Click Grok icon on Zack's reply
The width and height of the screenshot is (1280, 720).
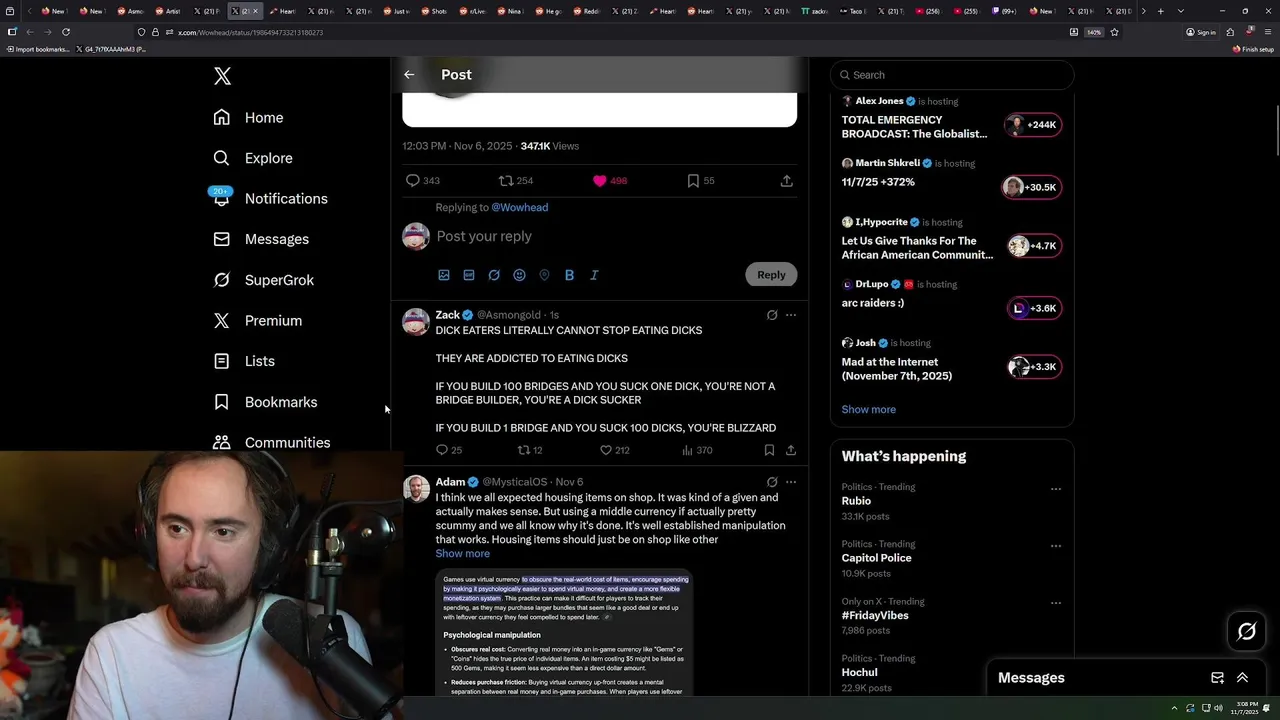pyautogui.click(x=771, y=315)
